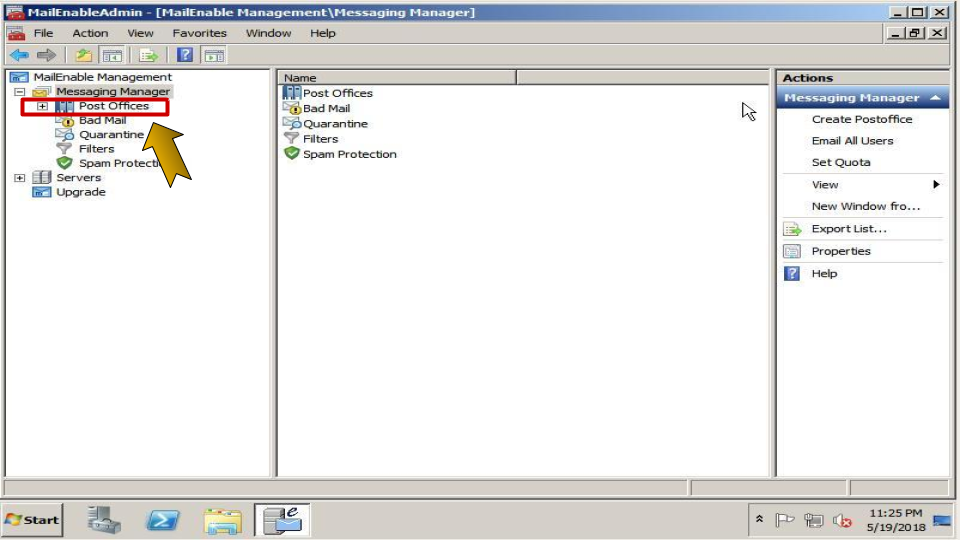The image size is (960, 540).
Task: Click Create Postoffice action
Action: tap(861, 119)
